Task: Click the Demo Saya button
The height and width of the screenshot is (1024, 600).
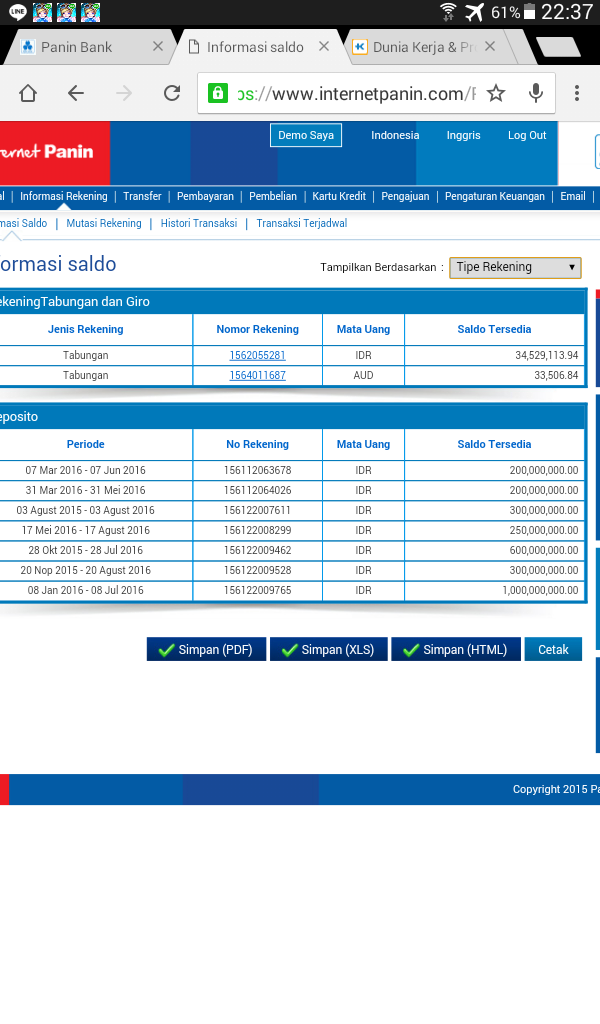Action: click(306, 135)
